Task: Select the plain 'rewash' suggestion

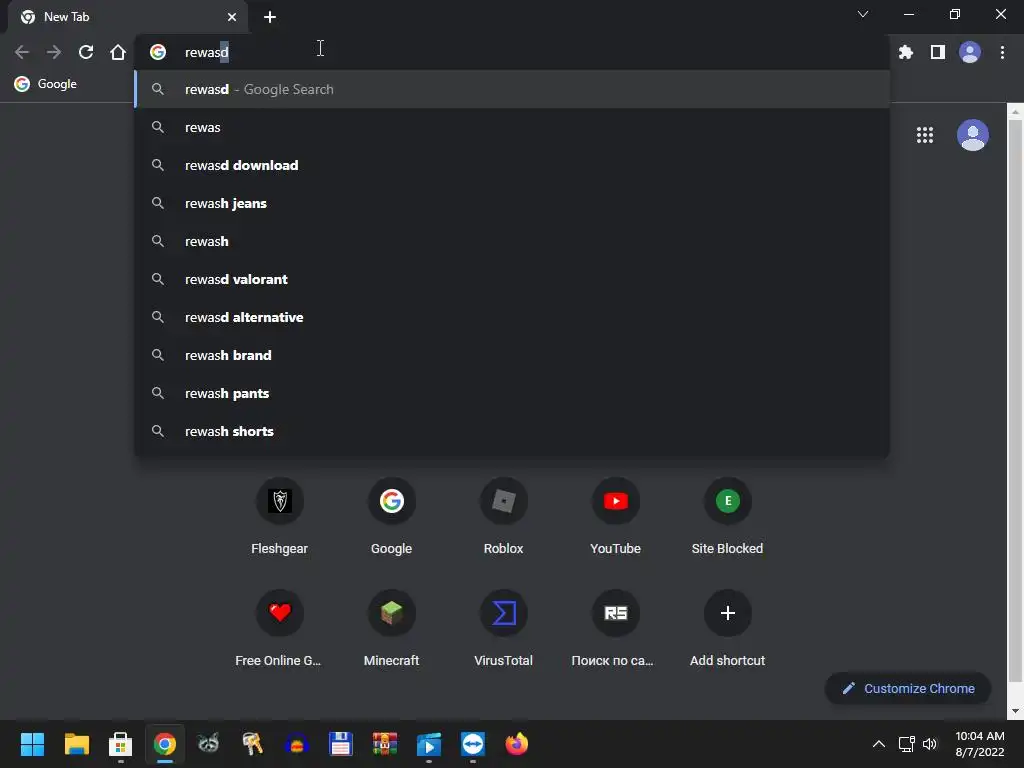Action: (512, 241)
